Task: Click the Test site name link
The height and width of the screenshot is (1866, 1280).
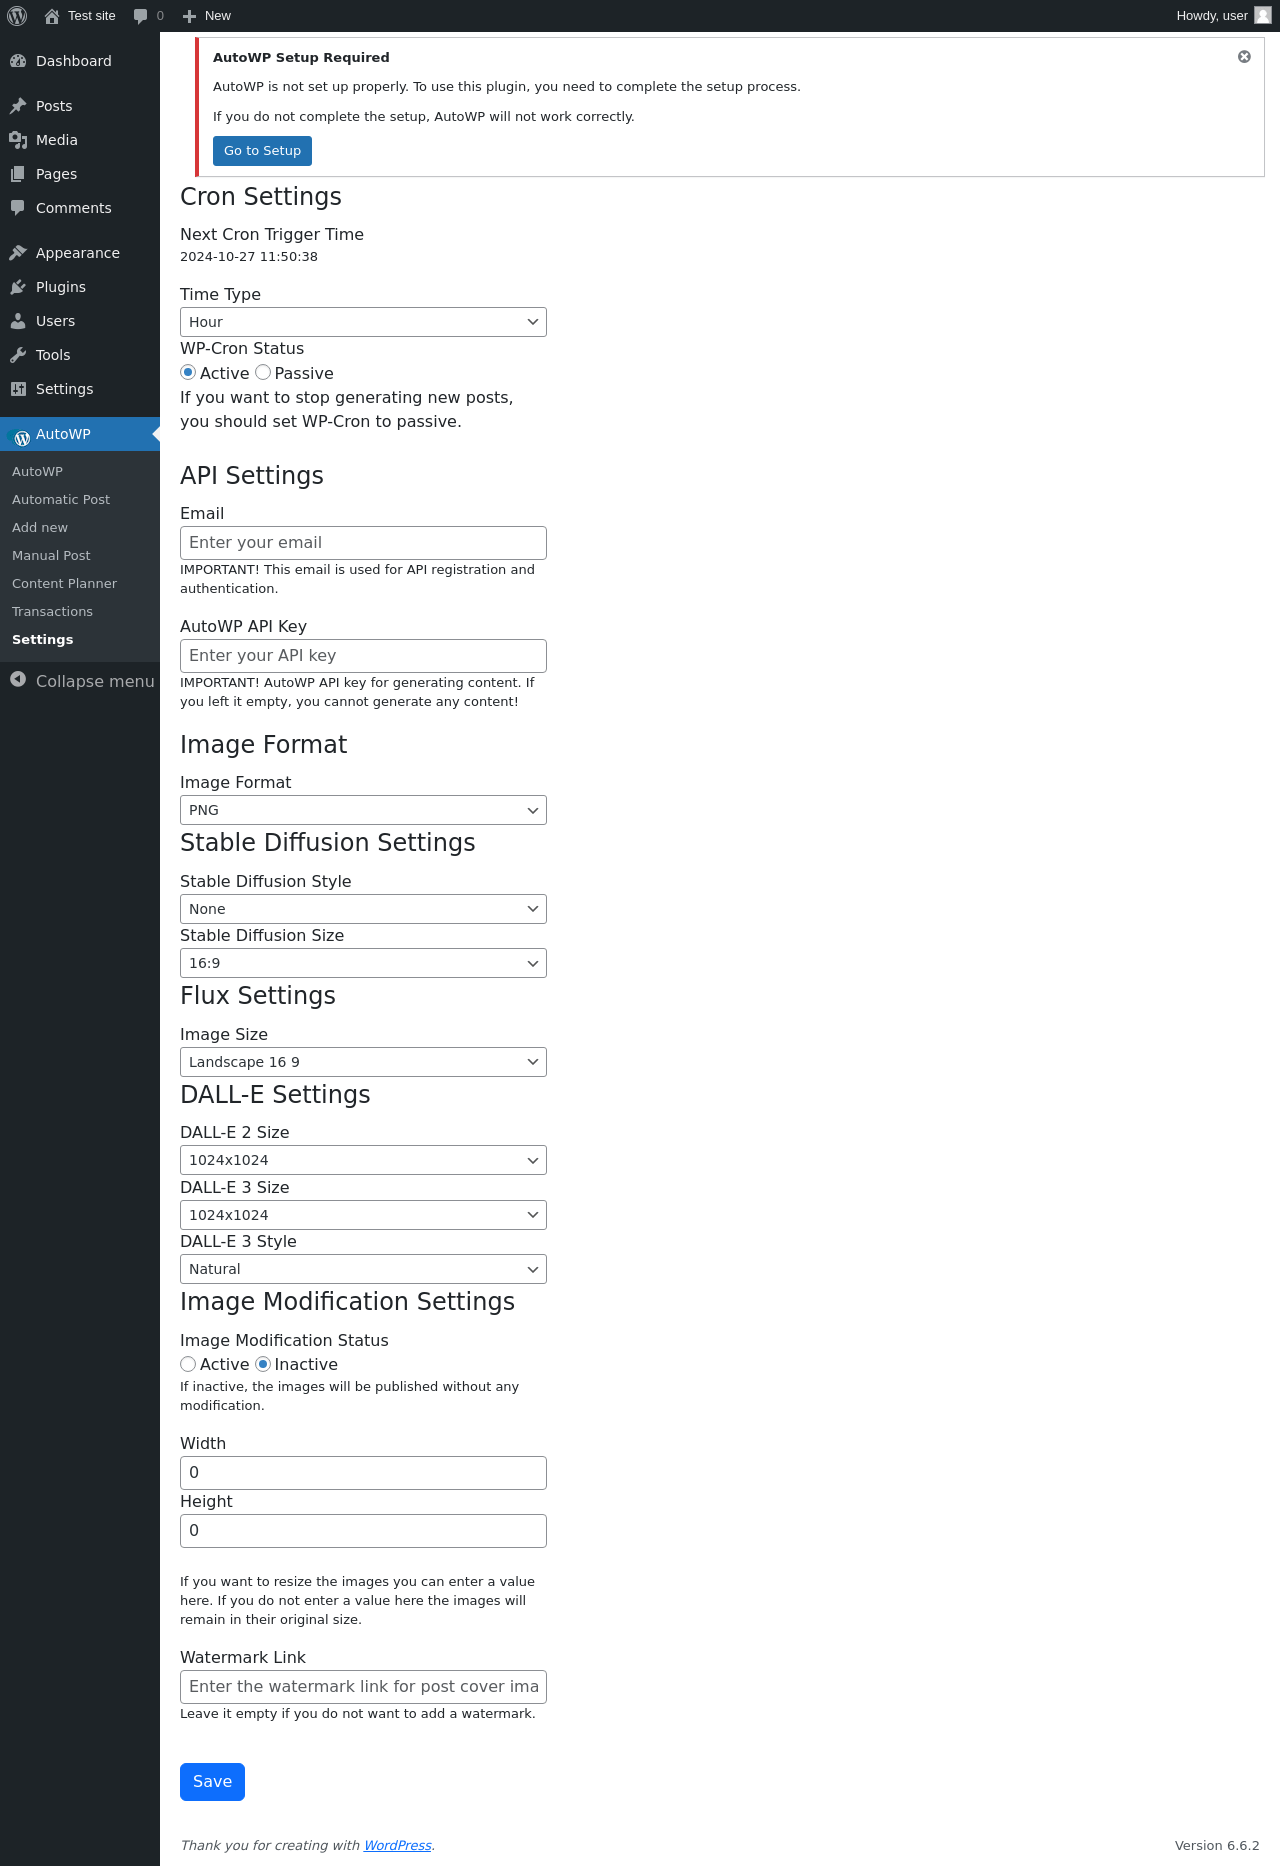Action: [x=92, y=16]
